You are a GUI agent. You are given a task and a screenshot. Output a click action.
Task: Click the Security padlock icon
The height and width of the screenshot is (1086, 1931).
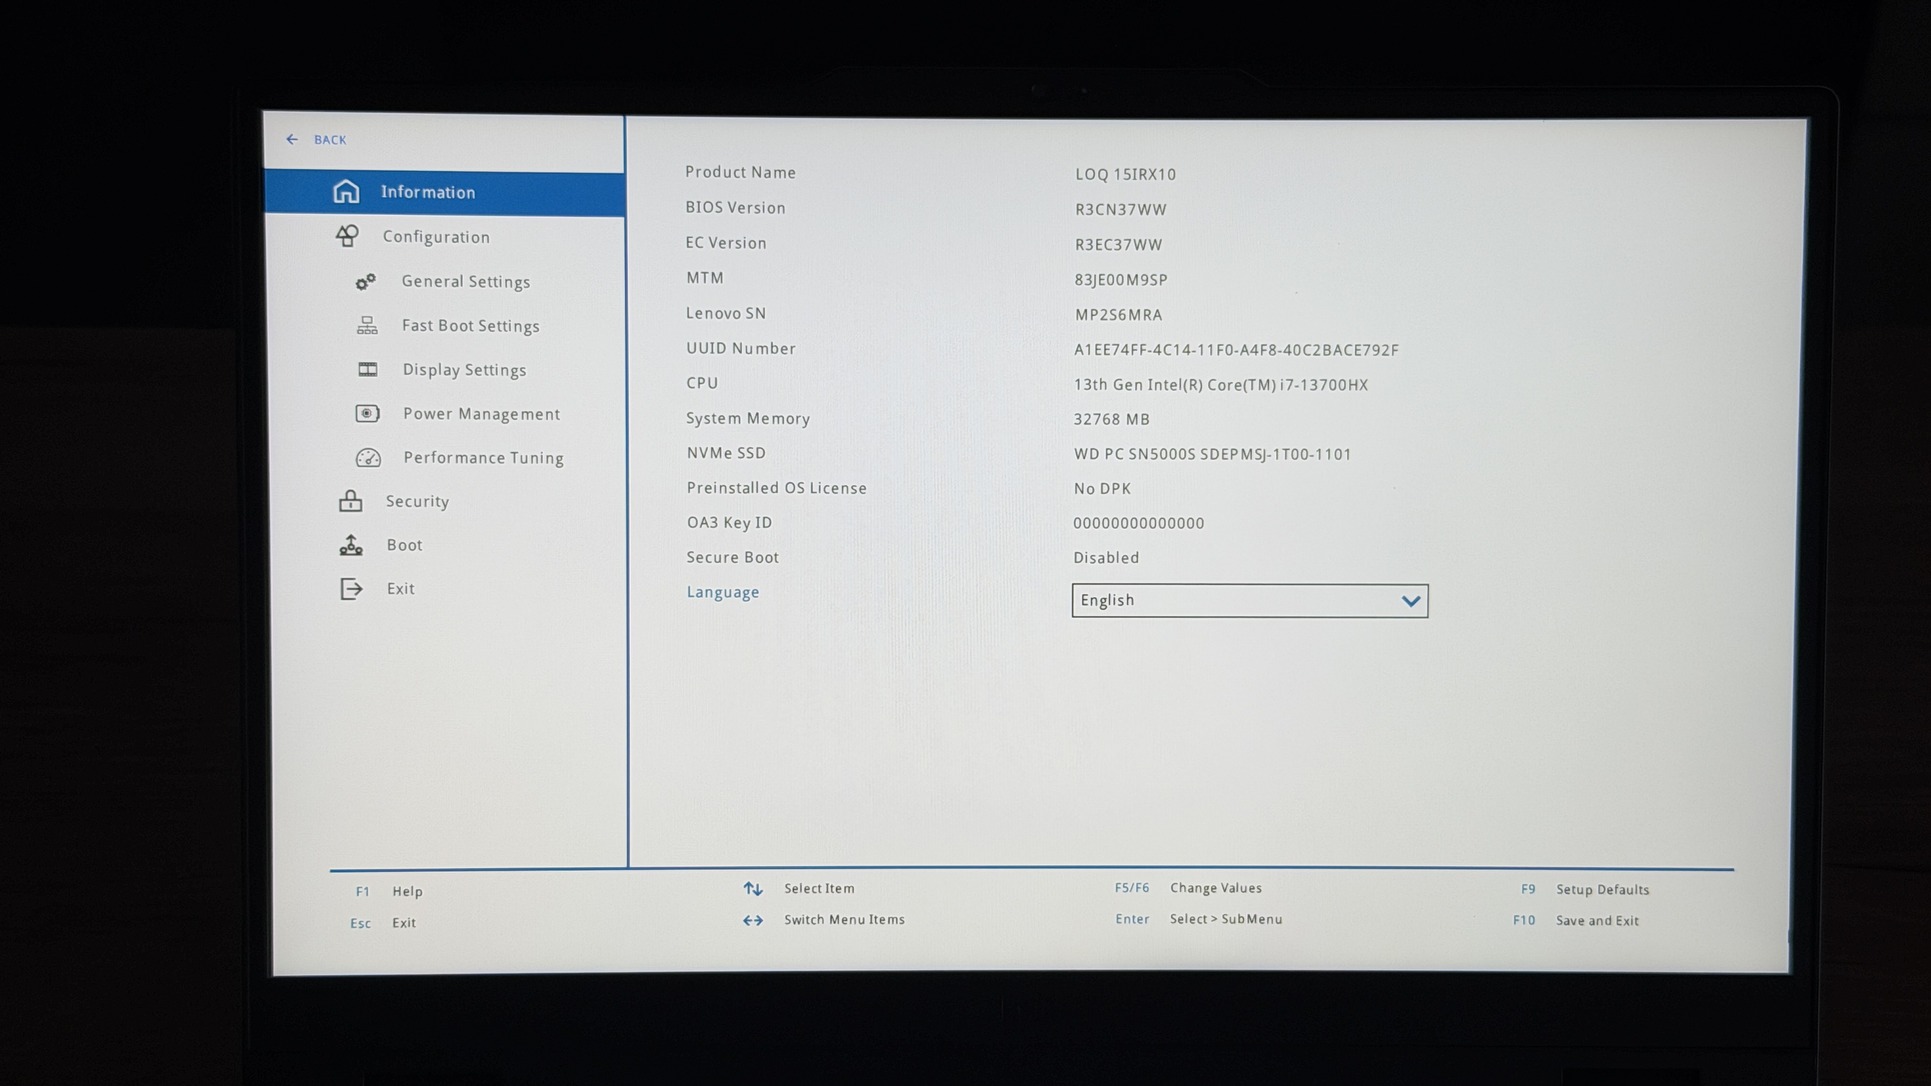pos(350,501)
